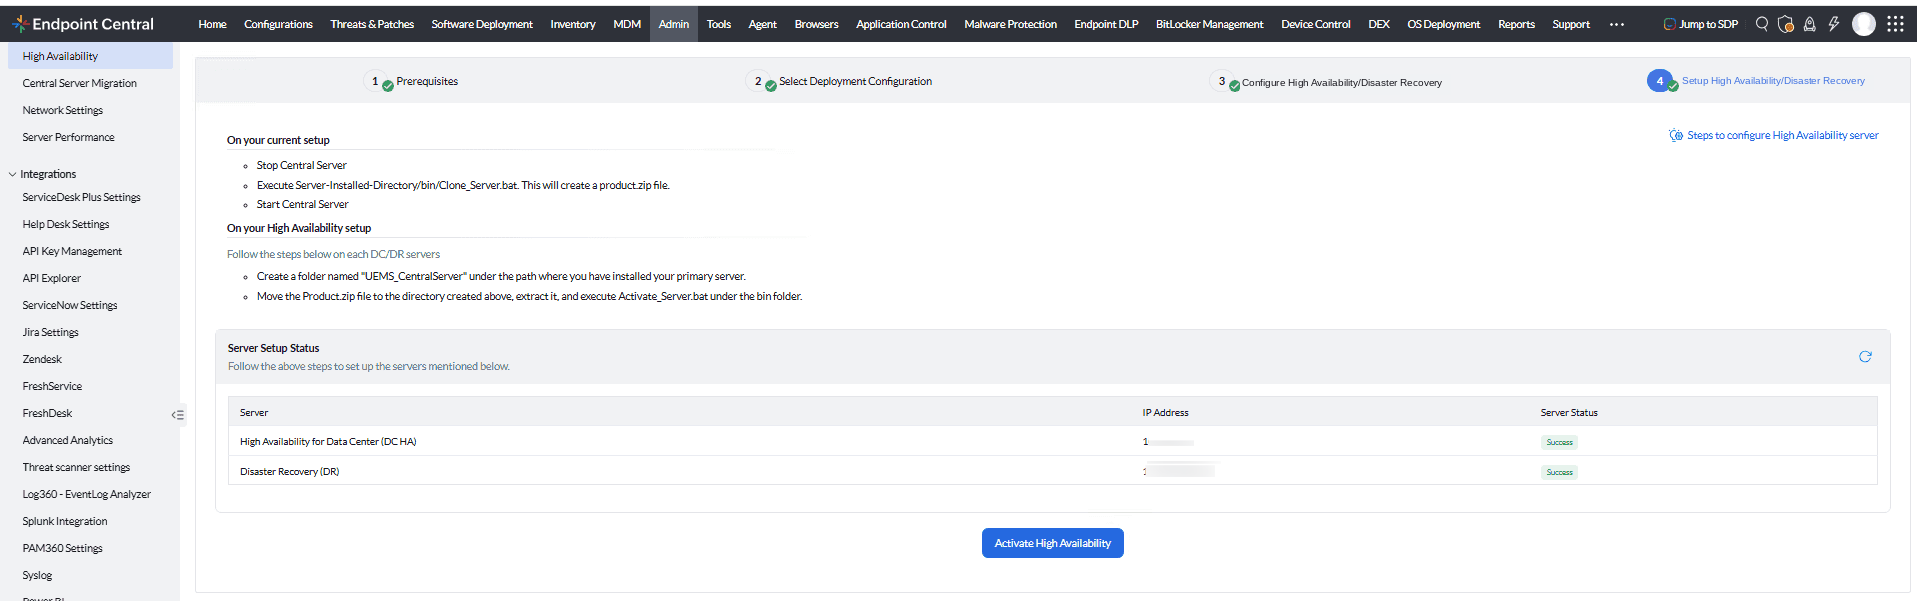The width and height of the screenshot is (1917, 601).
Task: Click High Availability for Data Center (DC HA) row
Action: 1052,441
